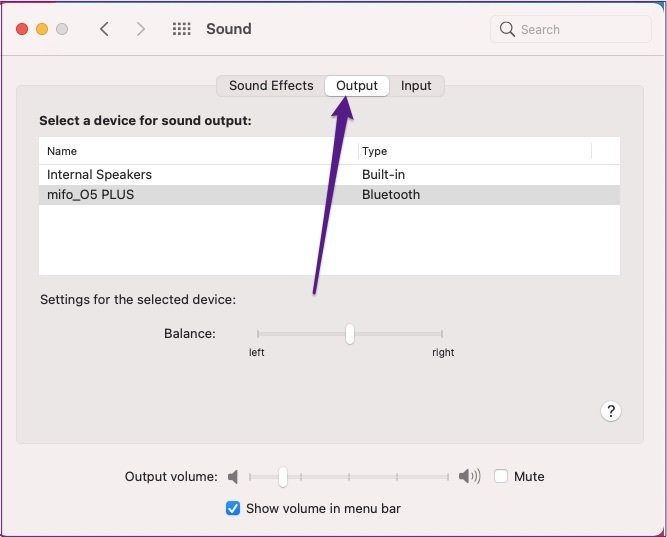
Task: Enable the Mute checkbox
Action: coord(501,476)
